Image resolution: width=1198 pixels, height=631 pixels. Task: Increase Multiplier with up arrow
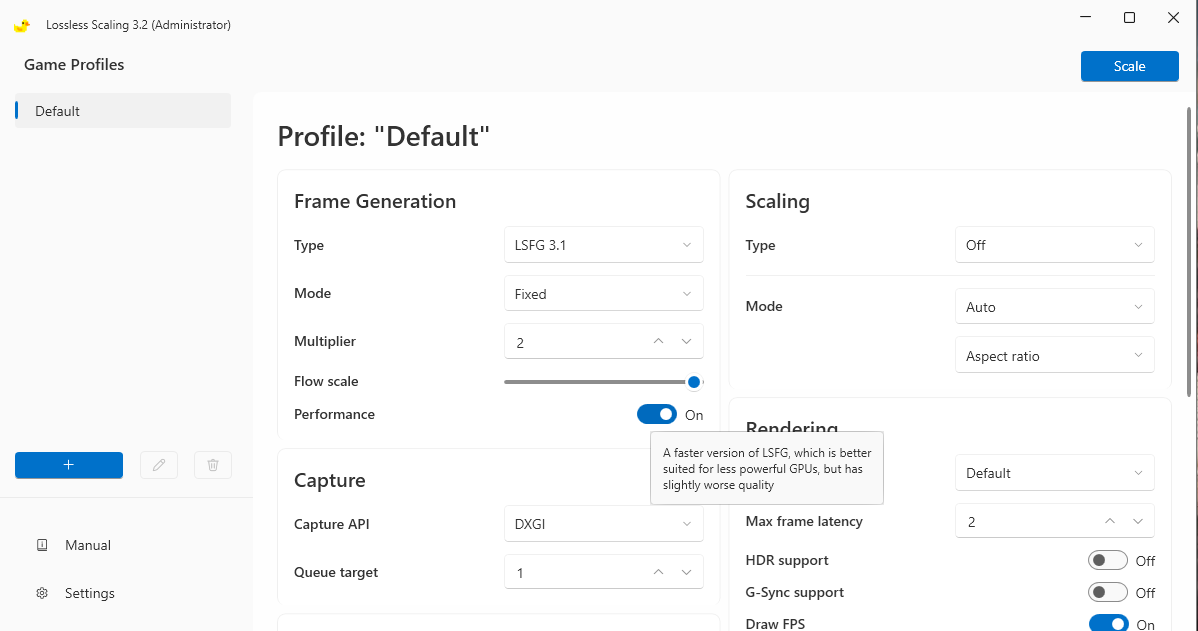pos(659,341)
